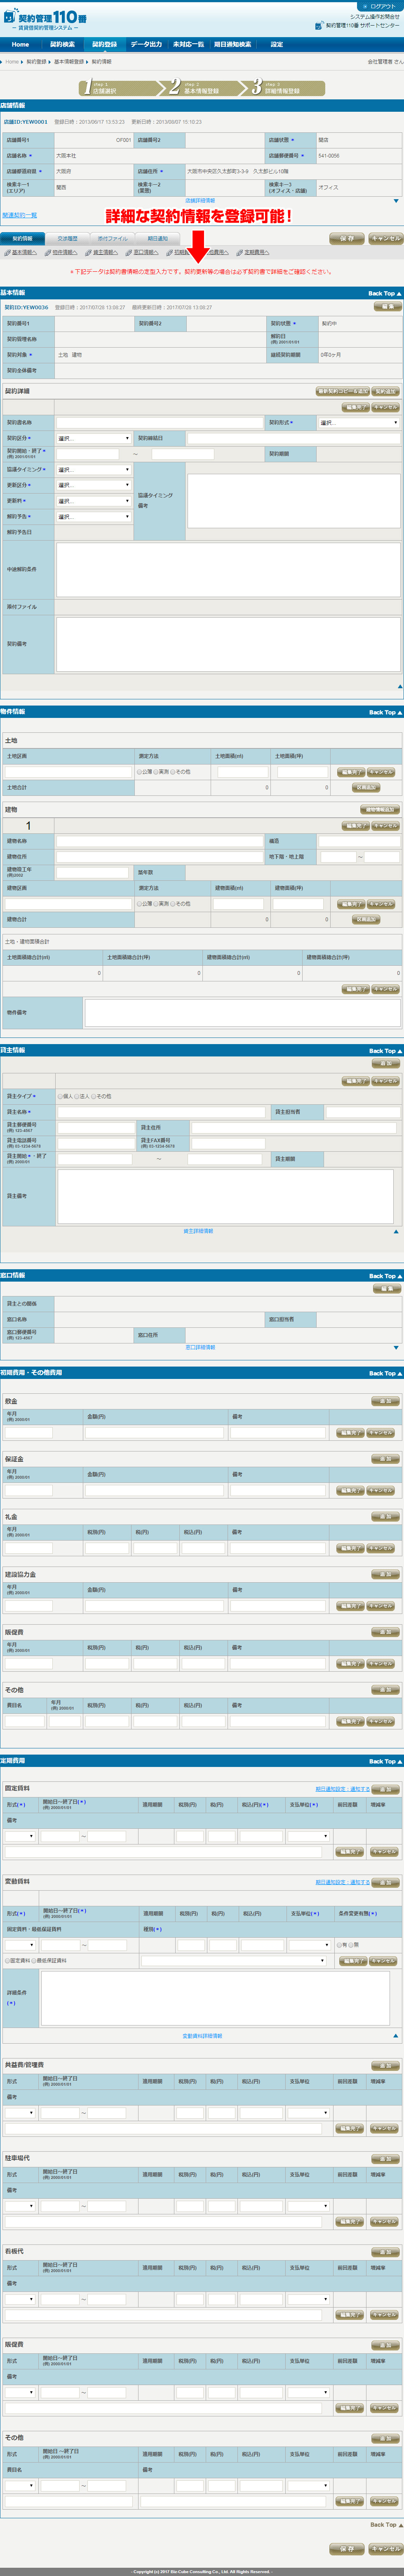Open the 契約形式 dropdown
Image resolution: width=404 pixels, height=2576 pixels.
pyautogui.click(x=359, y=423)
